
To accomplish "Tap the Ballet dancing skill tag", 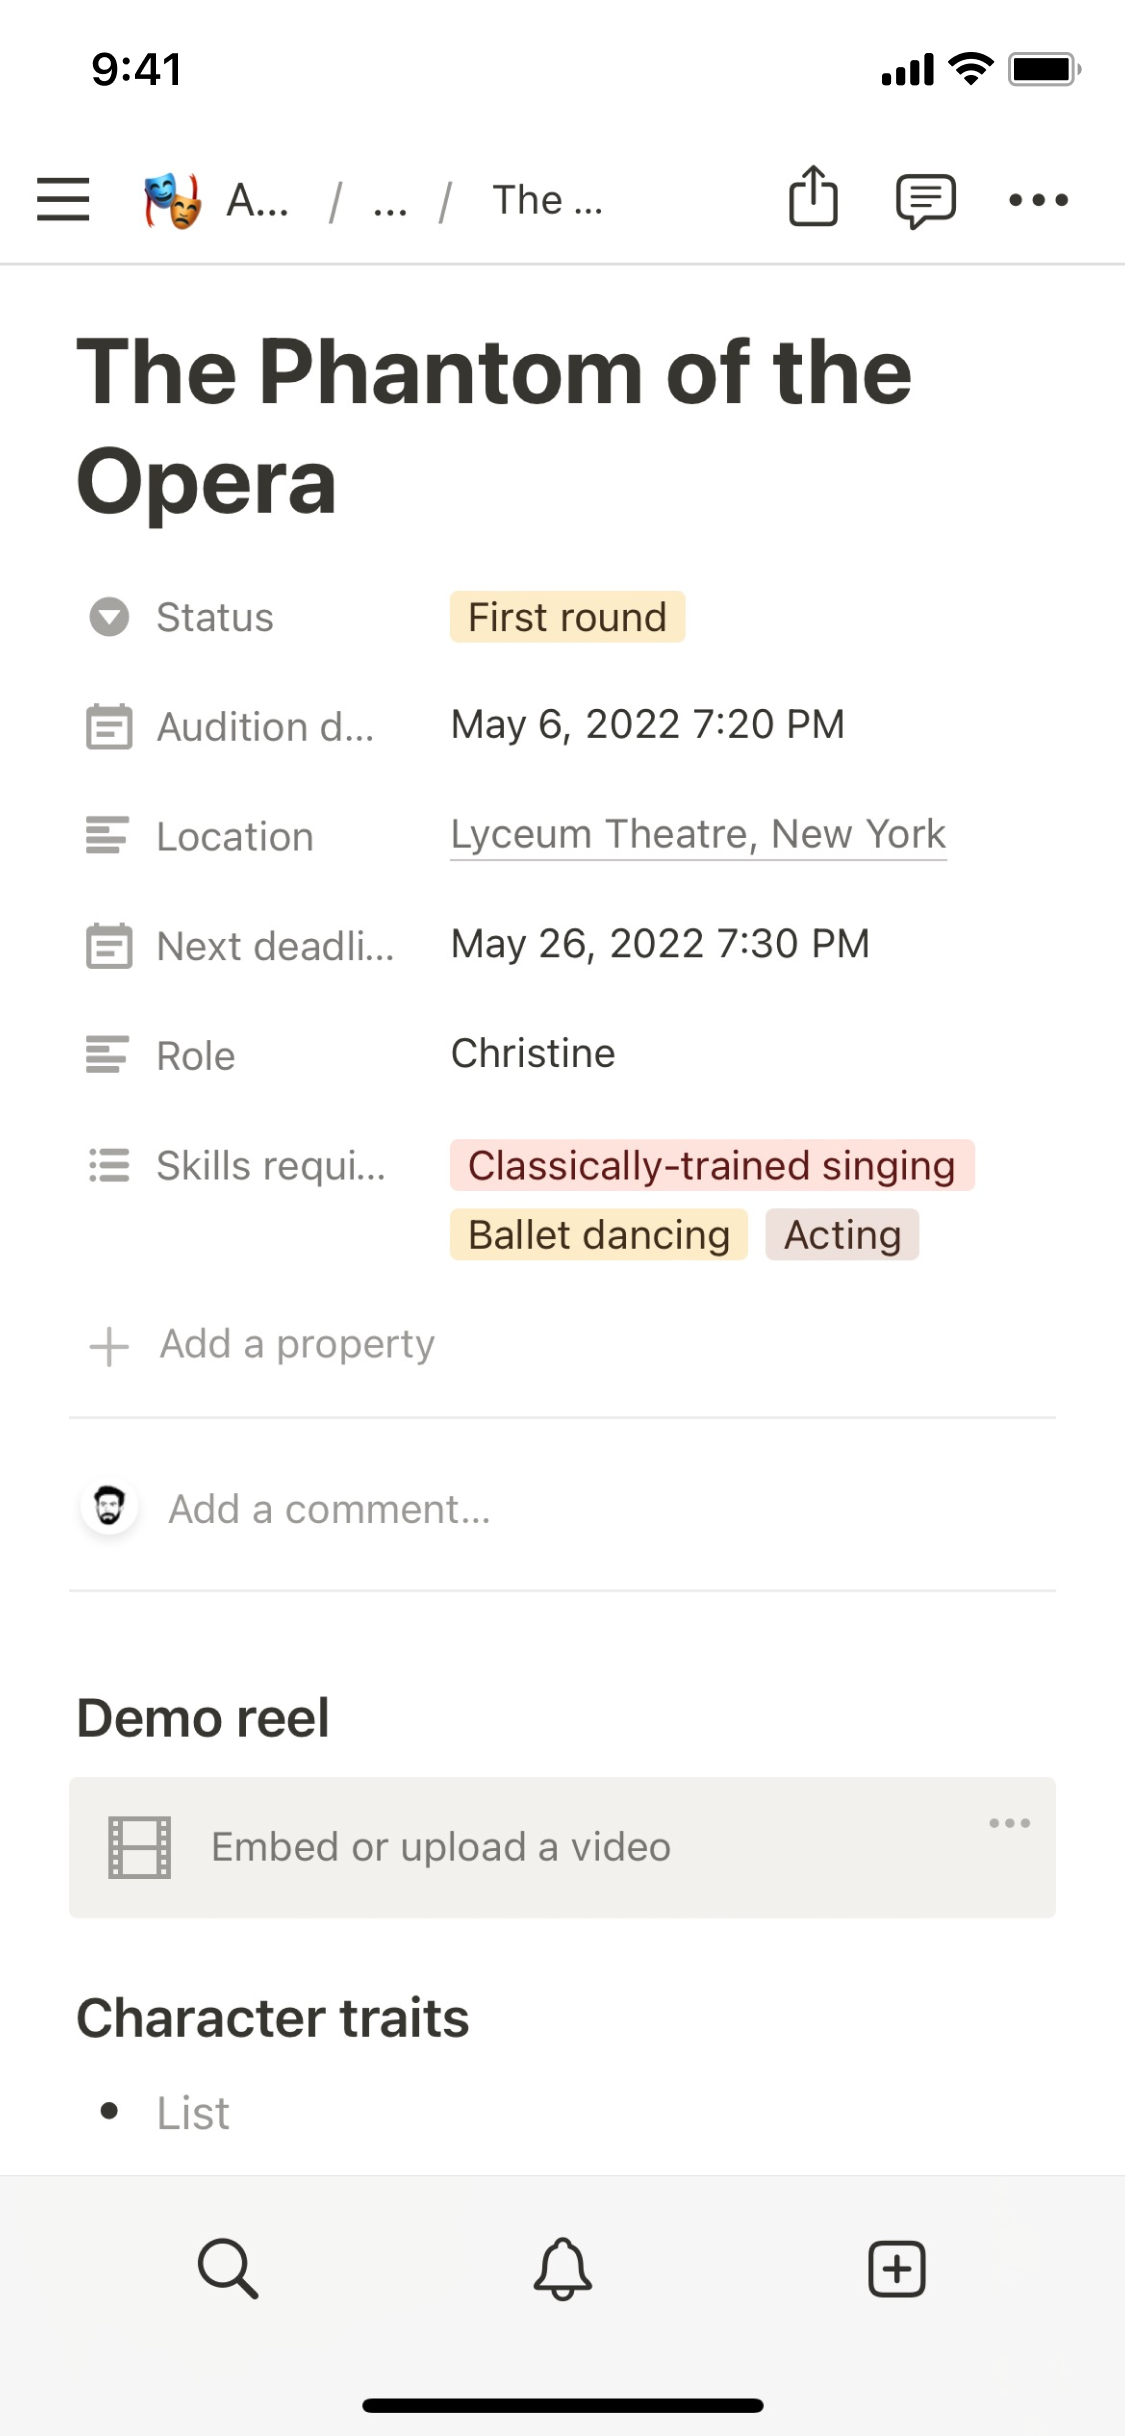I will point(598,1235).
